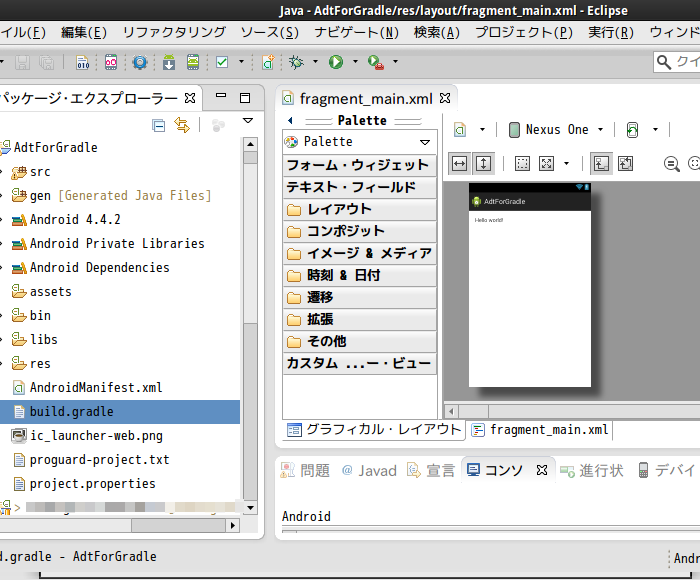
Task: Switch to fragment_main.xml editor tab
Action: pos(366,99)
